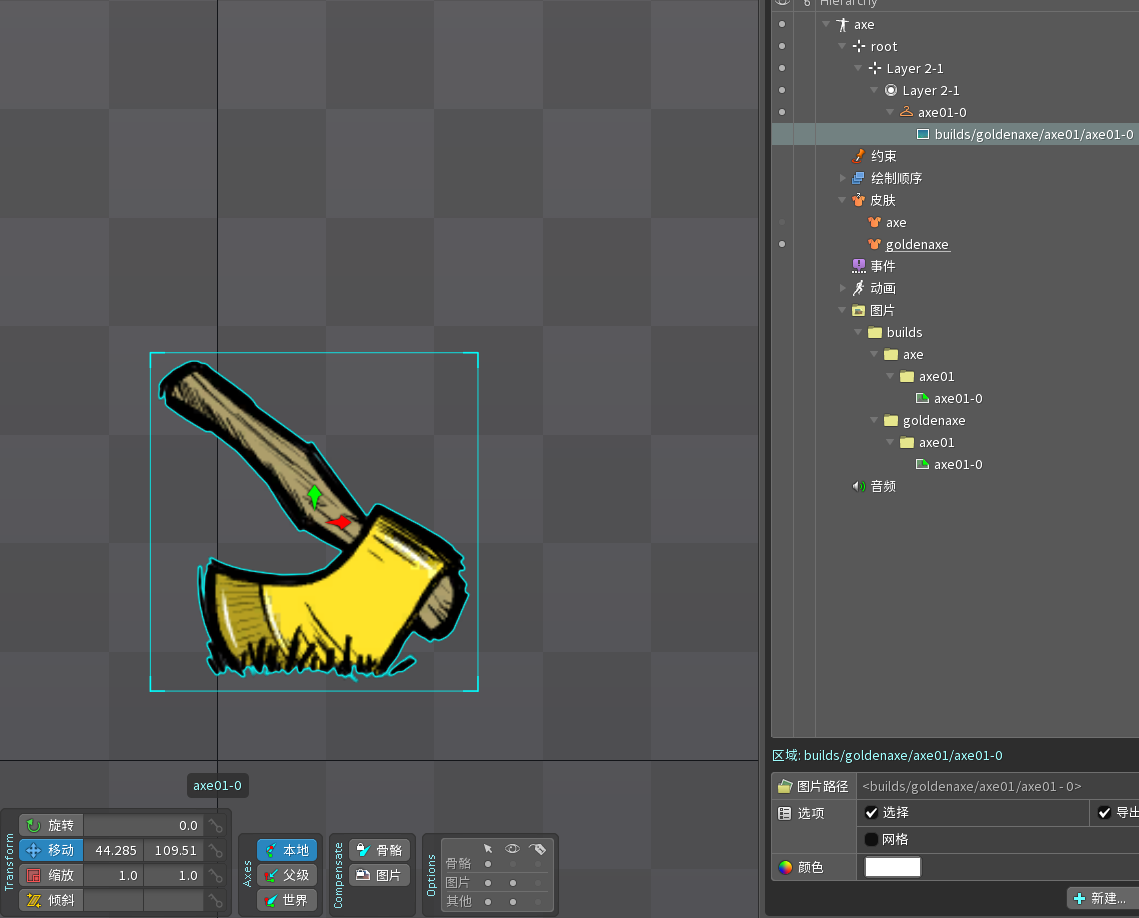Open the white color swatch
Screen dimensions: 1139x918
(892, 867)
